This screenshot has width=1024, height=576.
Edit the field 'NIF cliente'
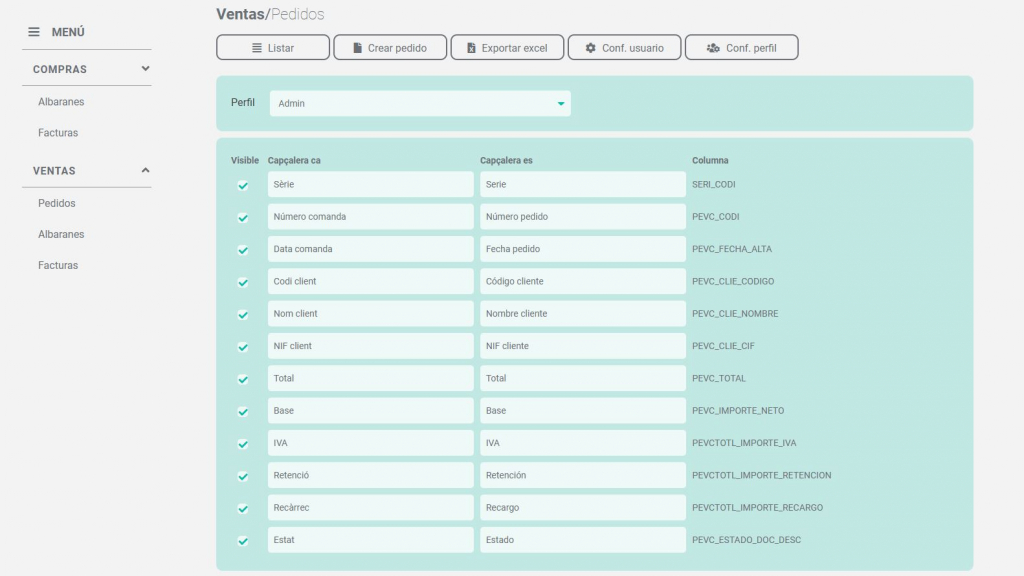point(583,346)
